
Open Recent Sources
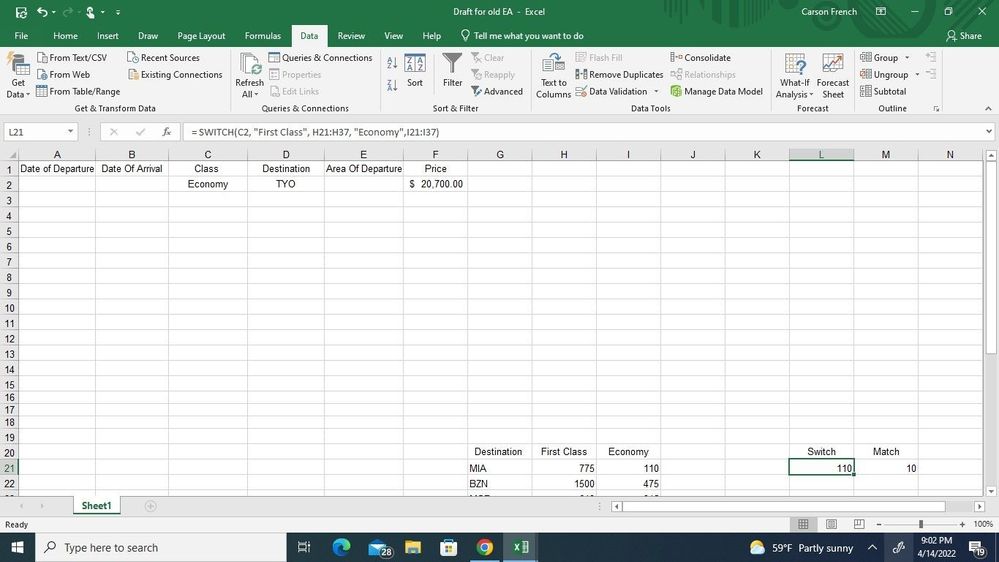coord(163,57)
